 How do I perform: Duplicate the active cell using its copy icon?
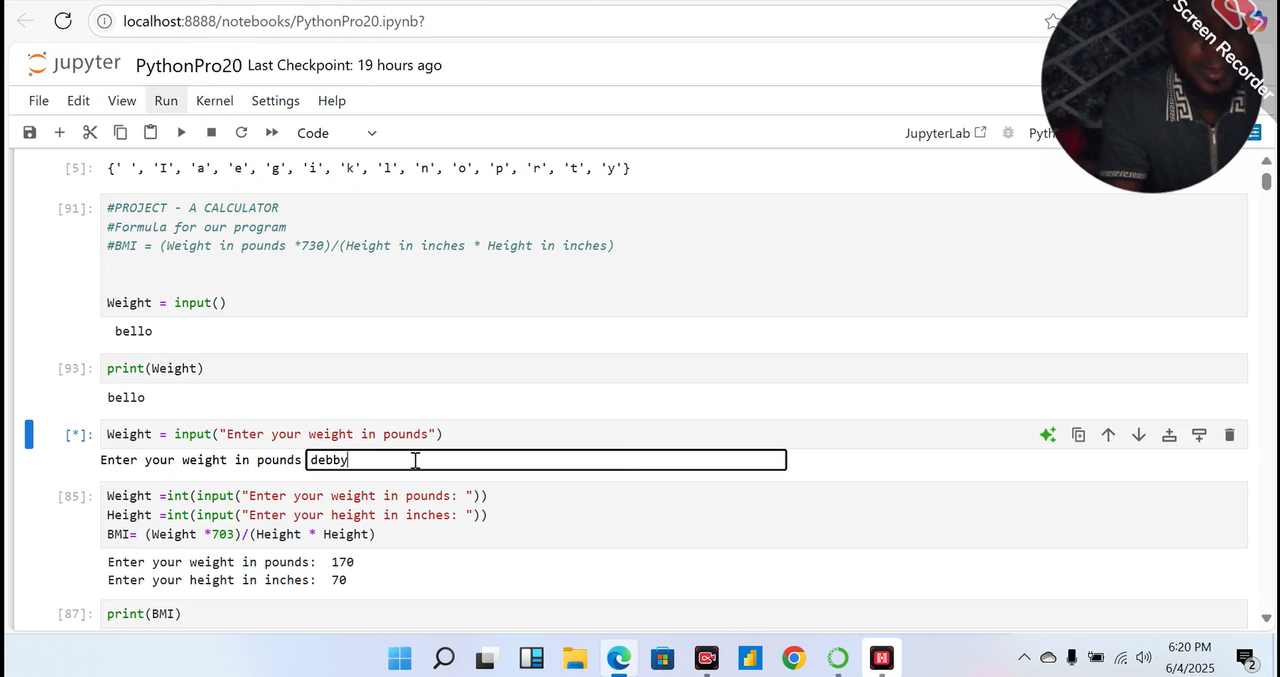point(1078,435)
